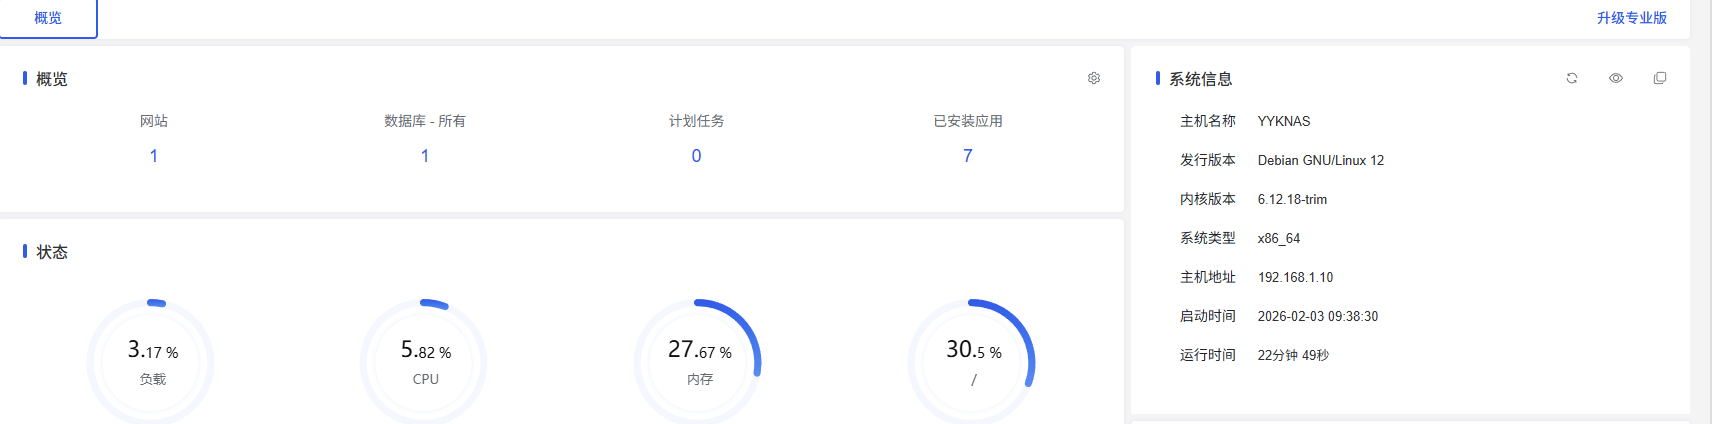Viewport: 1712px width, 424px height.
Task: Switch to the 概览 tab
Action: (x=48, y=18)
